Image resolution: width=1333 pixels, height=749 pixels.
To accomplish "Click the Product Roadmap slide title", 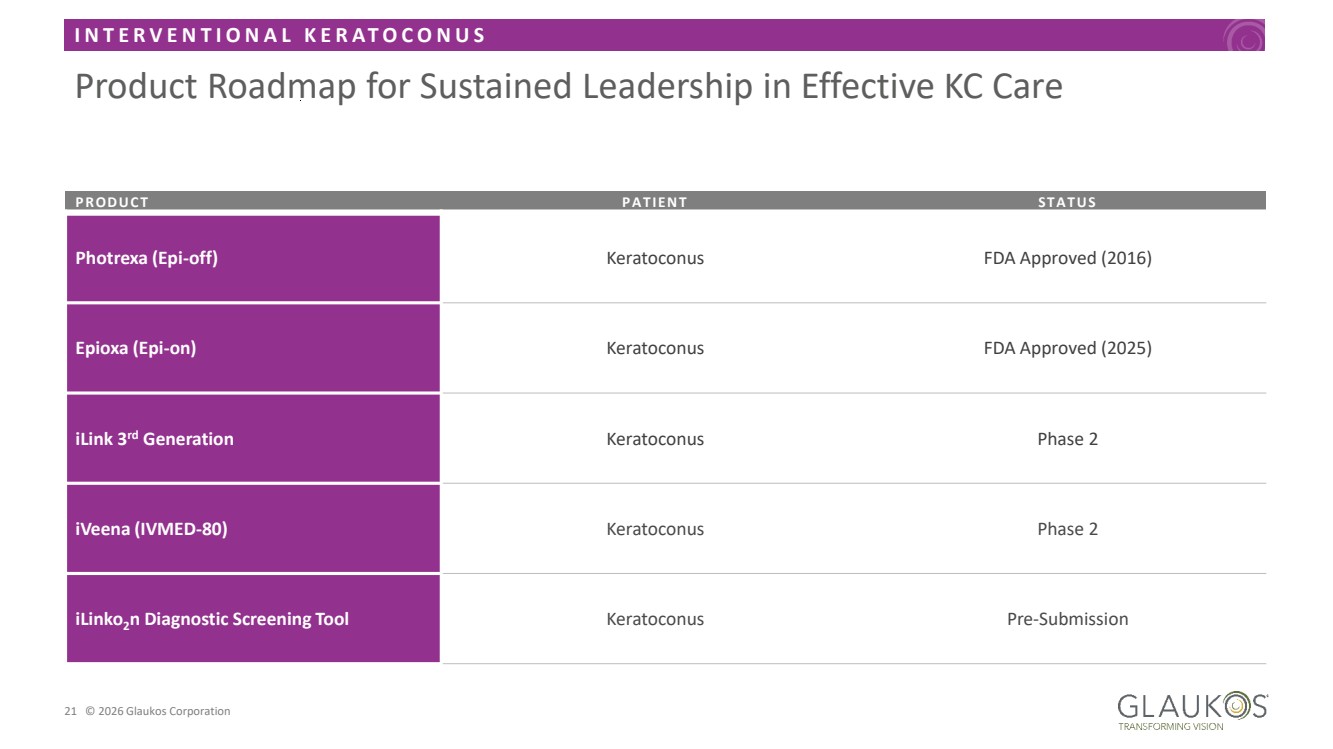I will tap(568, 87).
